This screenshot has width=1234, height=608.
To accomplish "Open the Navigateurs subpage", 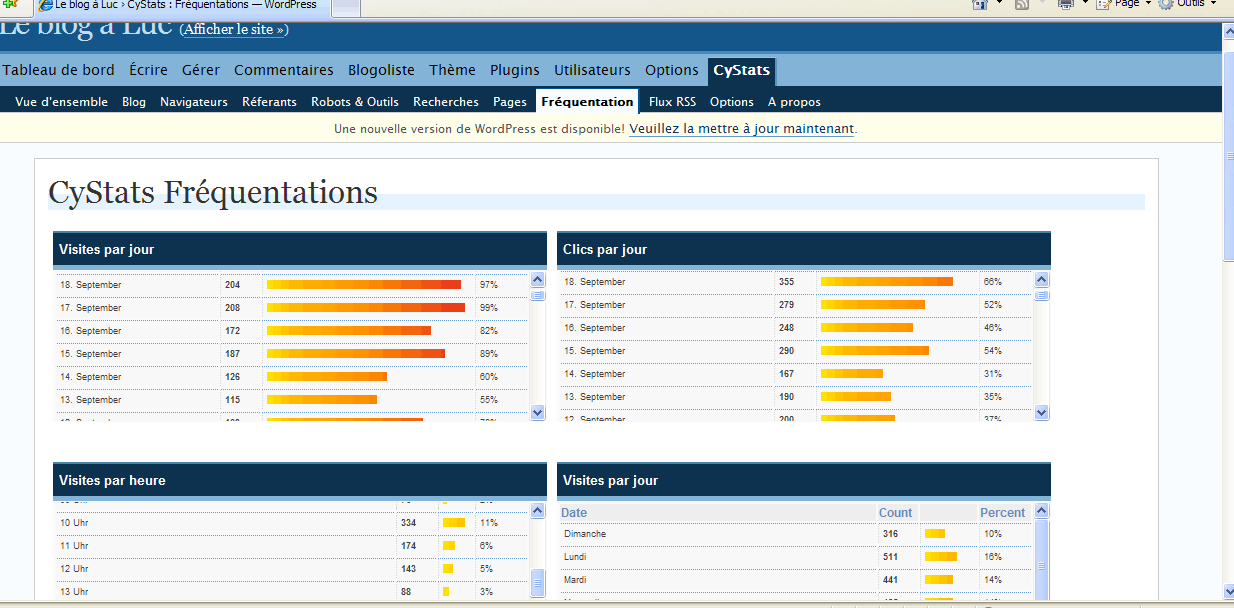I will (194, 101).
